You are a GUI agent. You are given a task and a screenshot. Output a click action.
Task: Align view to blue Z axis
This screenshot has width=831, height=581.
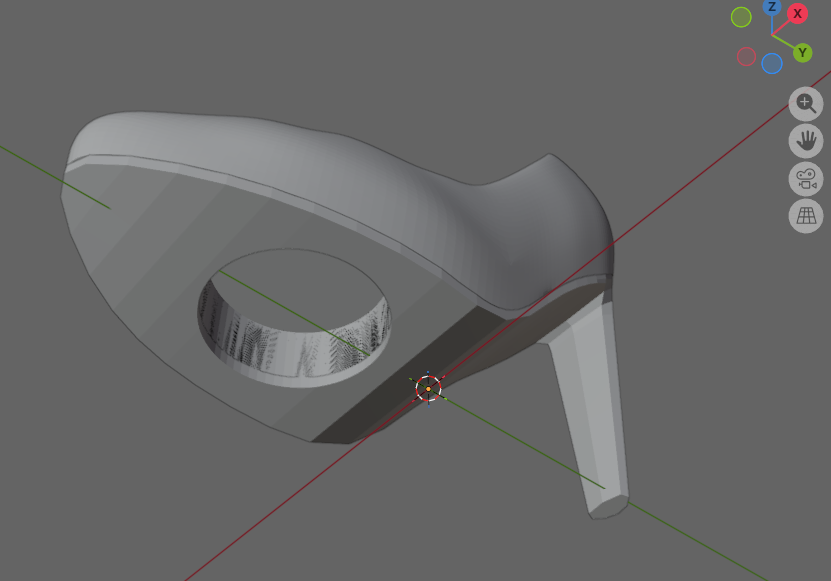[772, 7]
